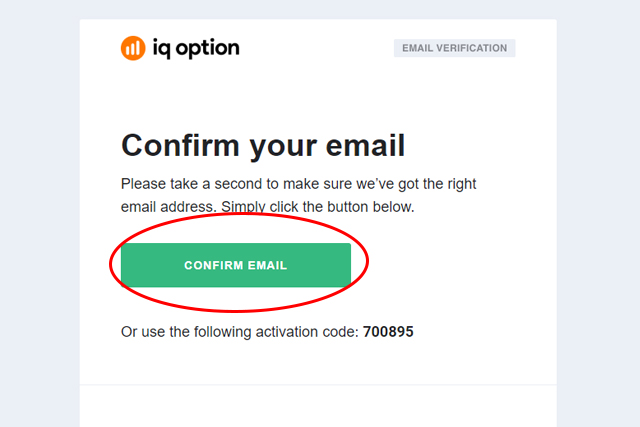Click the 'Please take a second' sentence

point(298,184)
